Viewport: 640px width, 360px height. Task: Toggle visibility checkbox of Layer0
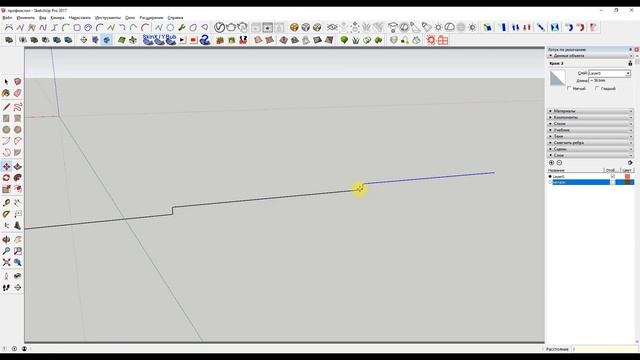613,176
